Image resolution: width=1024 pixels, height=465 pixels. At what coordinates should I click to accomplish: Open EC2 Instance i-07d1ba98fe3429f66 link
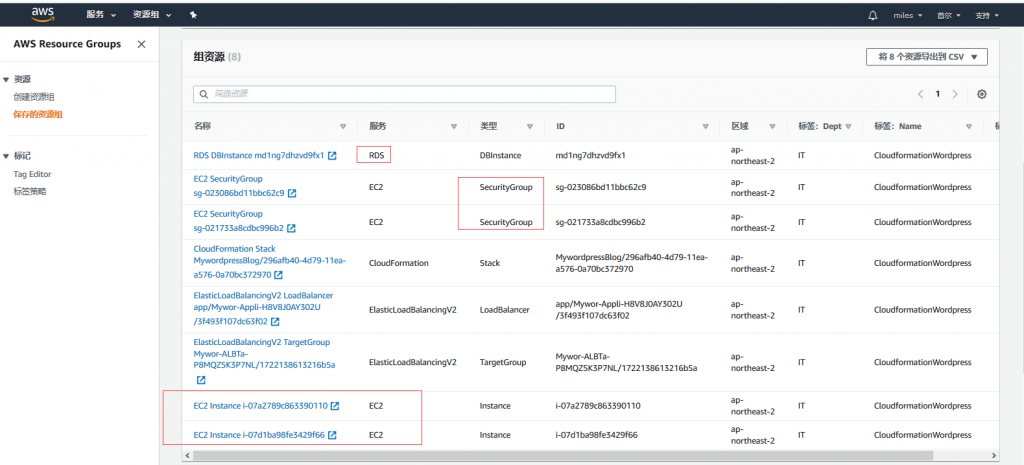point(259,435)
